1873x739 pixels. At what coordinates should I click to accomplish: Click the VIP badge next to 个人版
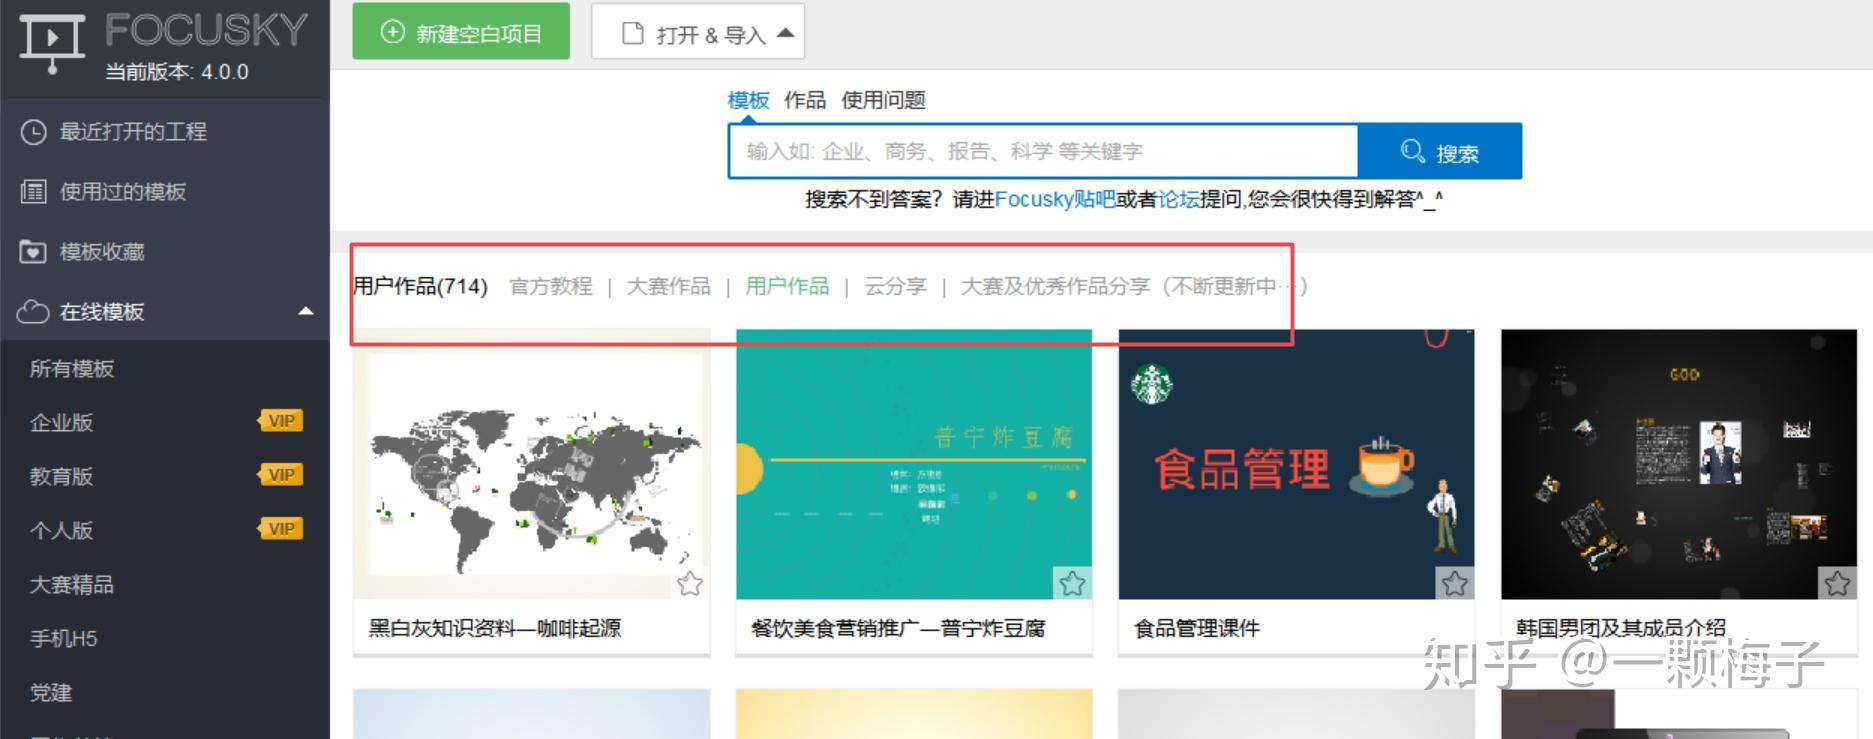[x=280, y=529]
